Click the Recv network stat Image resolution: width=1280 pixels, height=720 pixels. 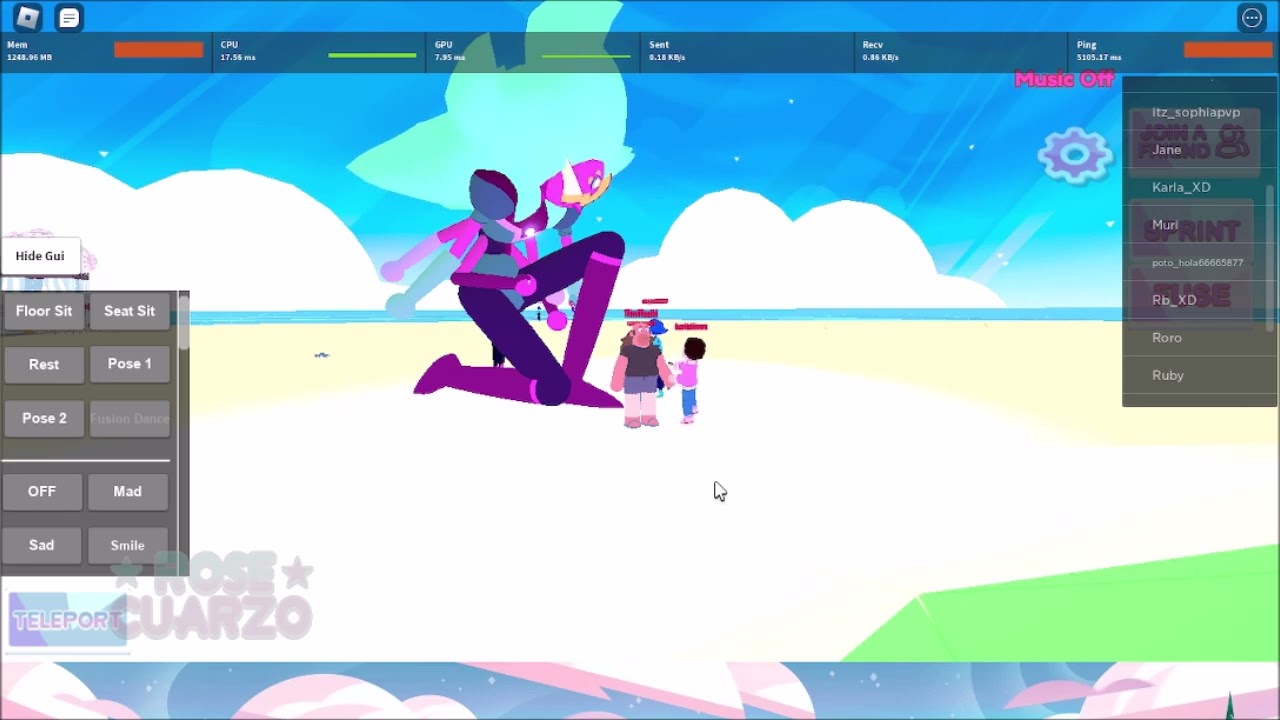962,51
